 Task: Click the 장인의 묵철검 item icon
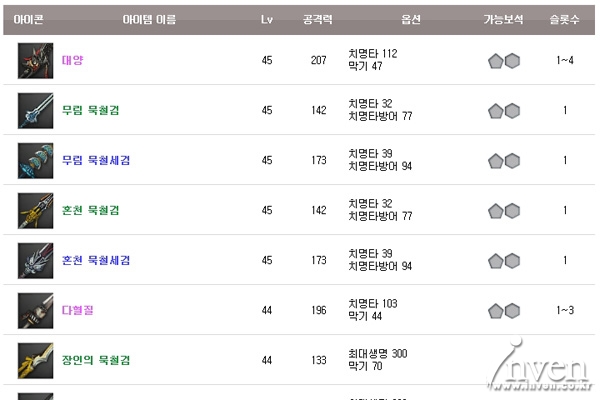click(35, 360)
